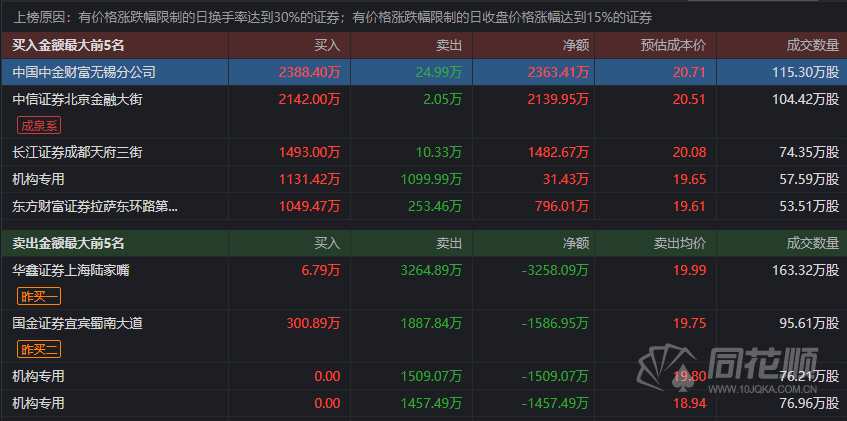Image resolution: width=847 pixels, height=421 pixels.
Task: Click the 净额 header in buy table
Action: coord(576,45)
